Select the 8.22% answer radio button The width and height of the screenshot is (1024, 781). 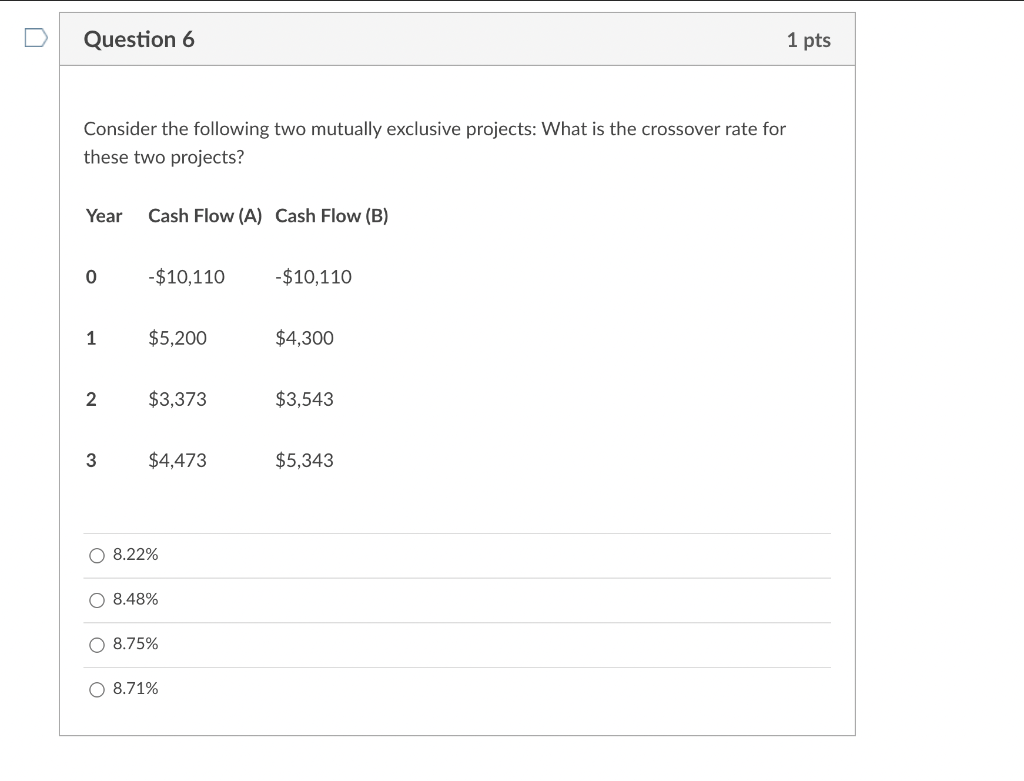coord(97,555)
